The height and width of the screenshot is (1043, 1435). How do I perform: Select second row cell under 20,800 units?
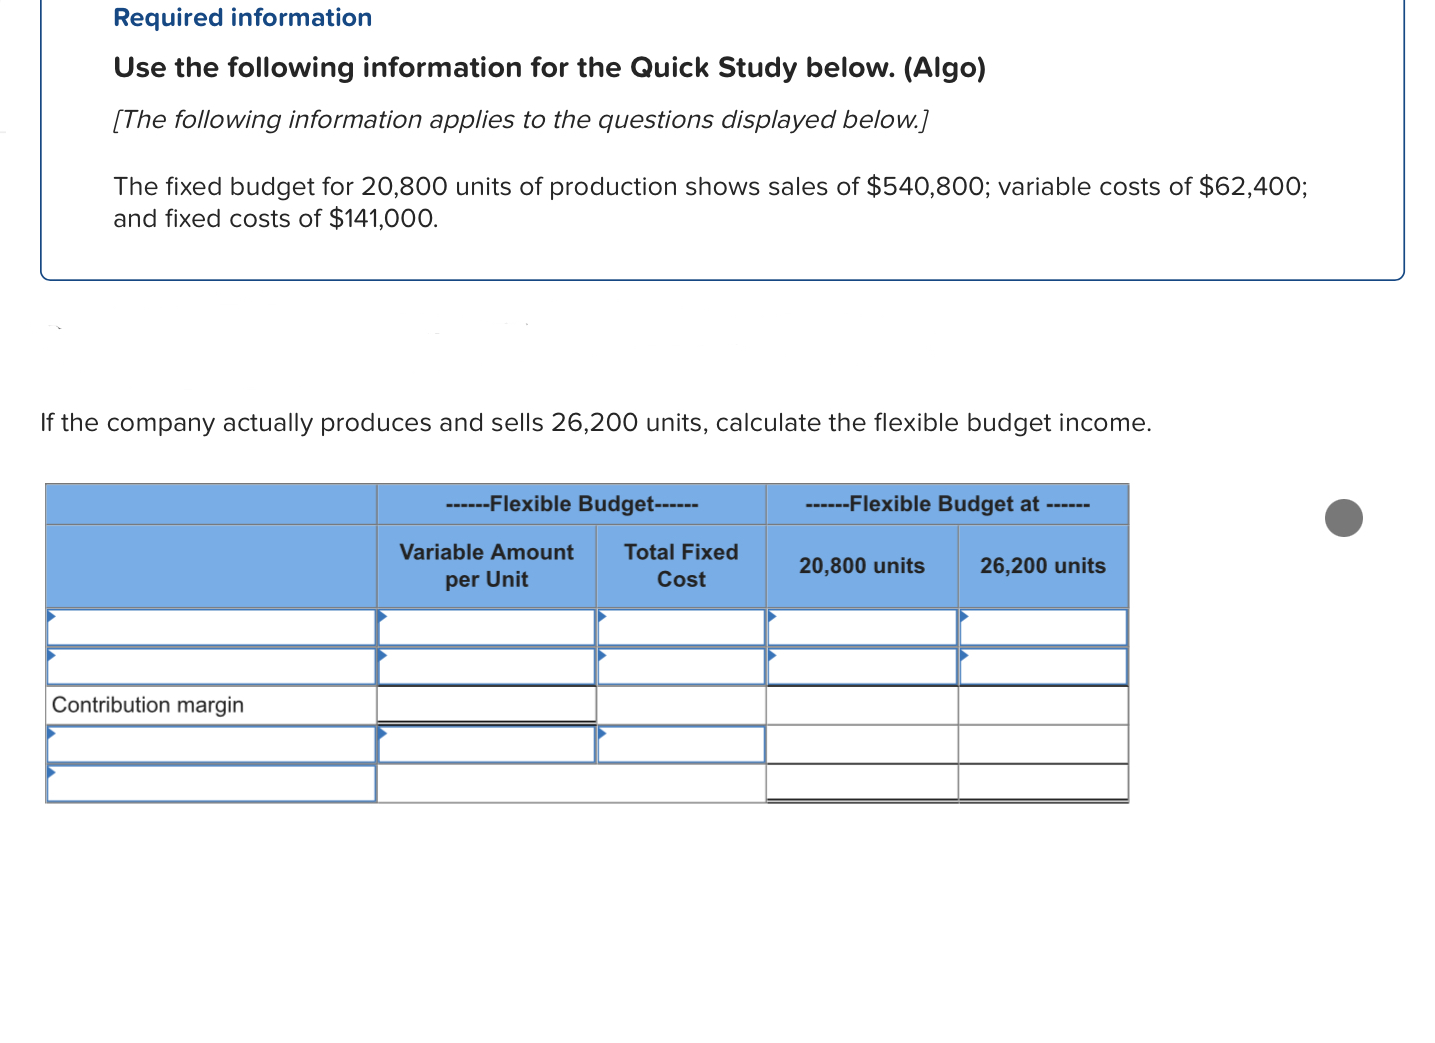862,666
